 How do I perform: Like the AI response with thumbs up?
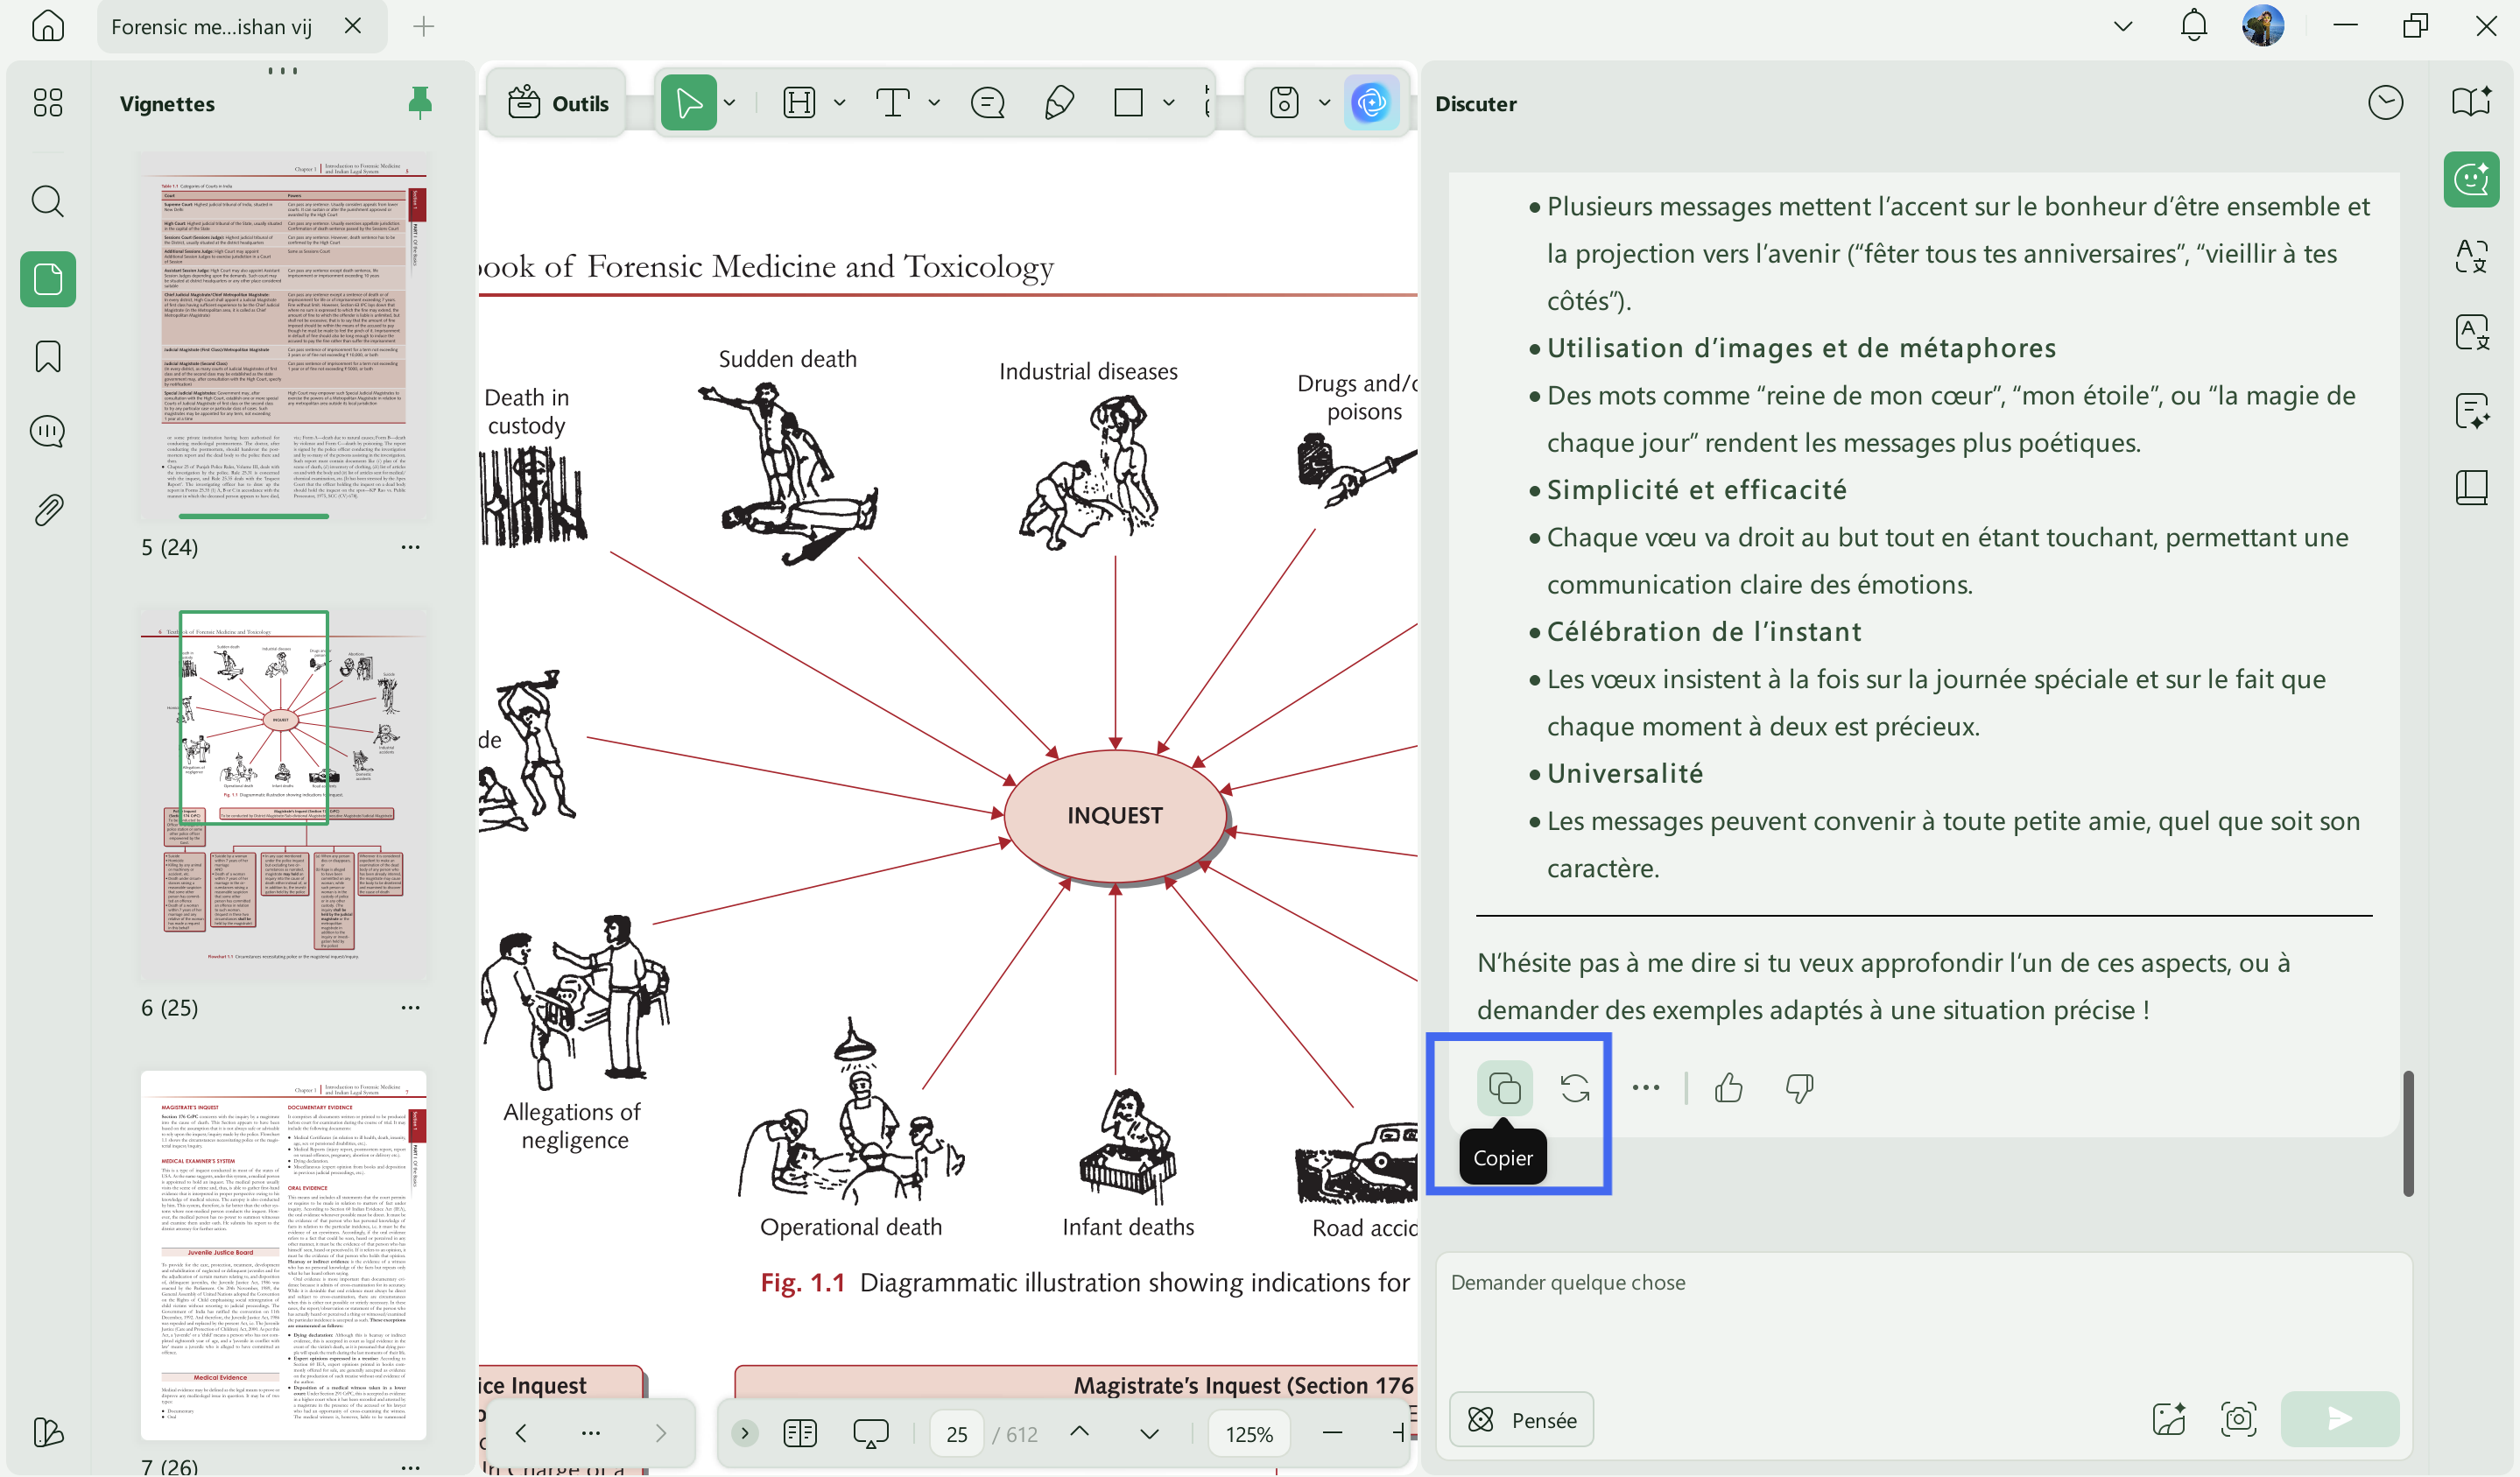click(1728, 1087)
